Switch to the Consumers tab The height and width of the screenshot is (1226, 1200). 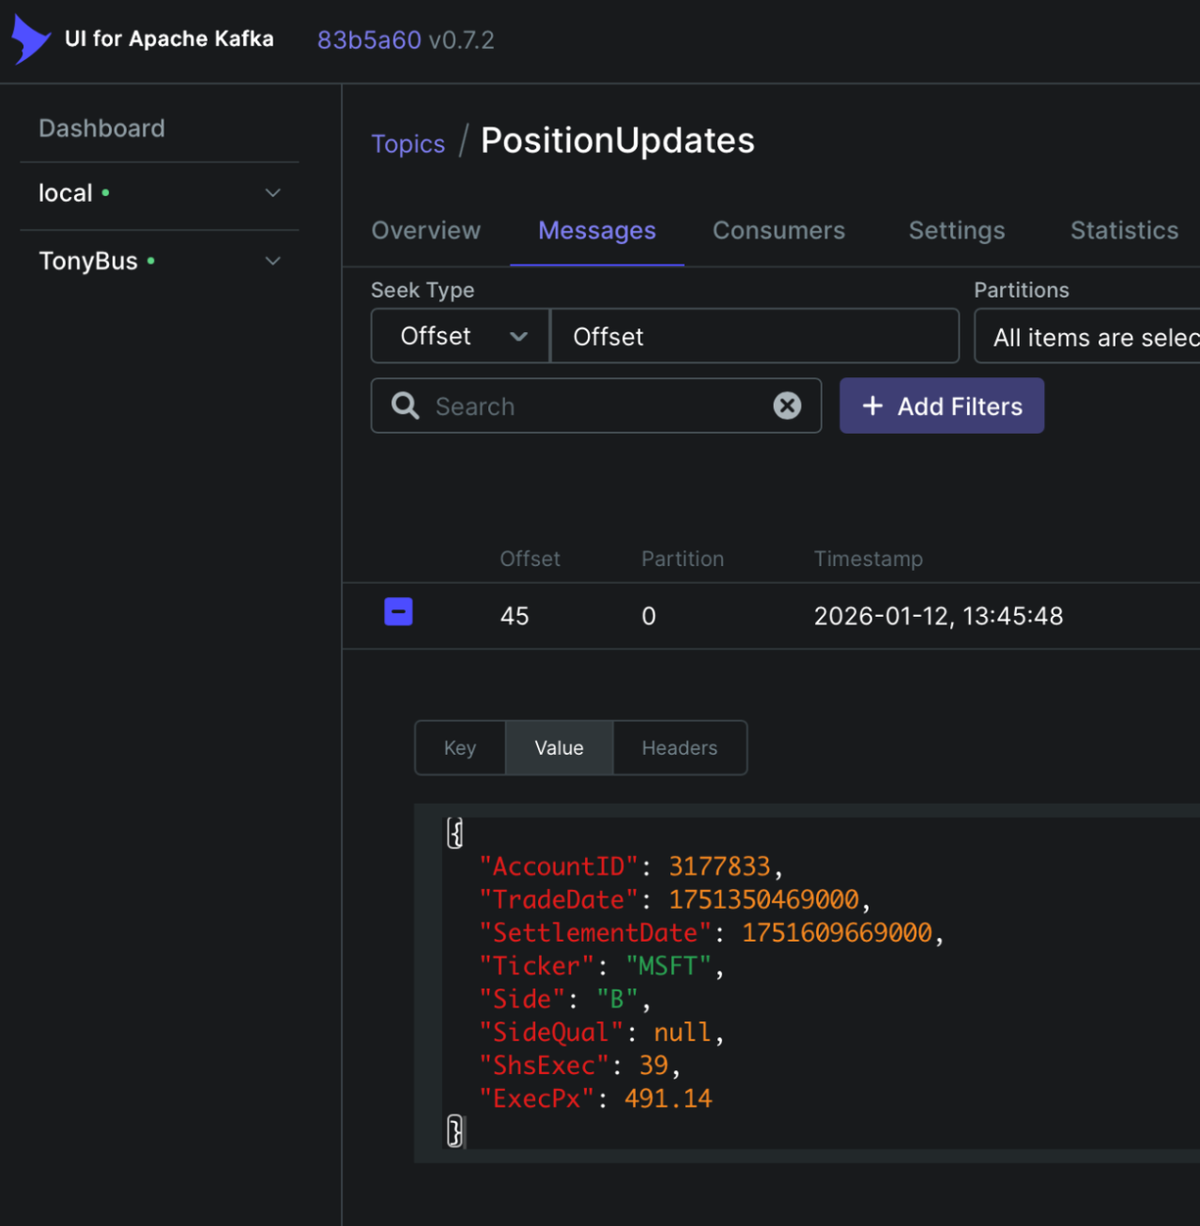pos(778,231)
